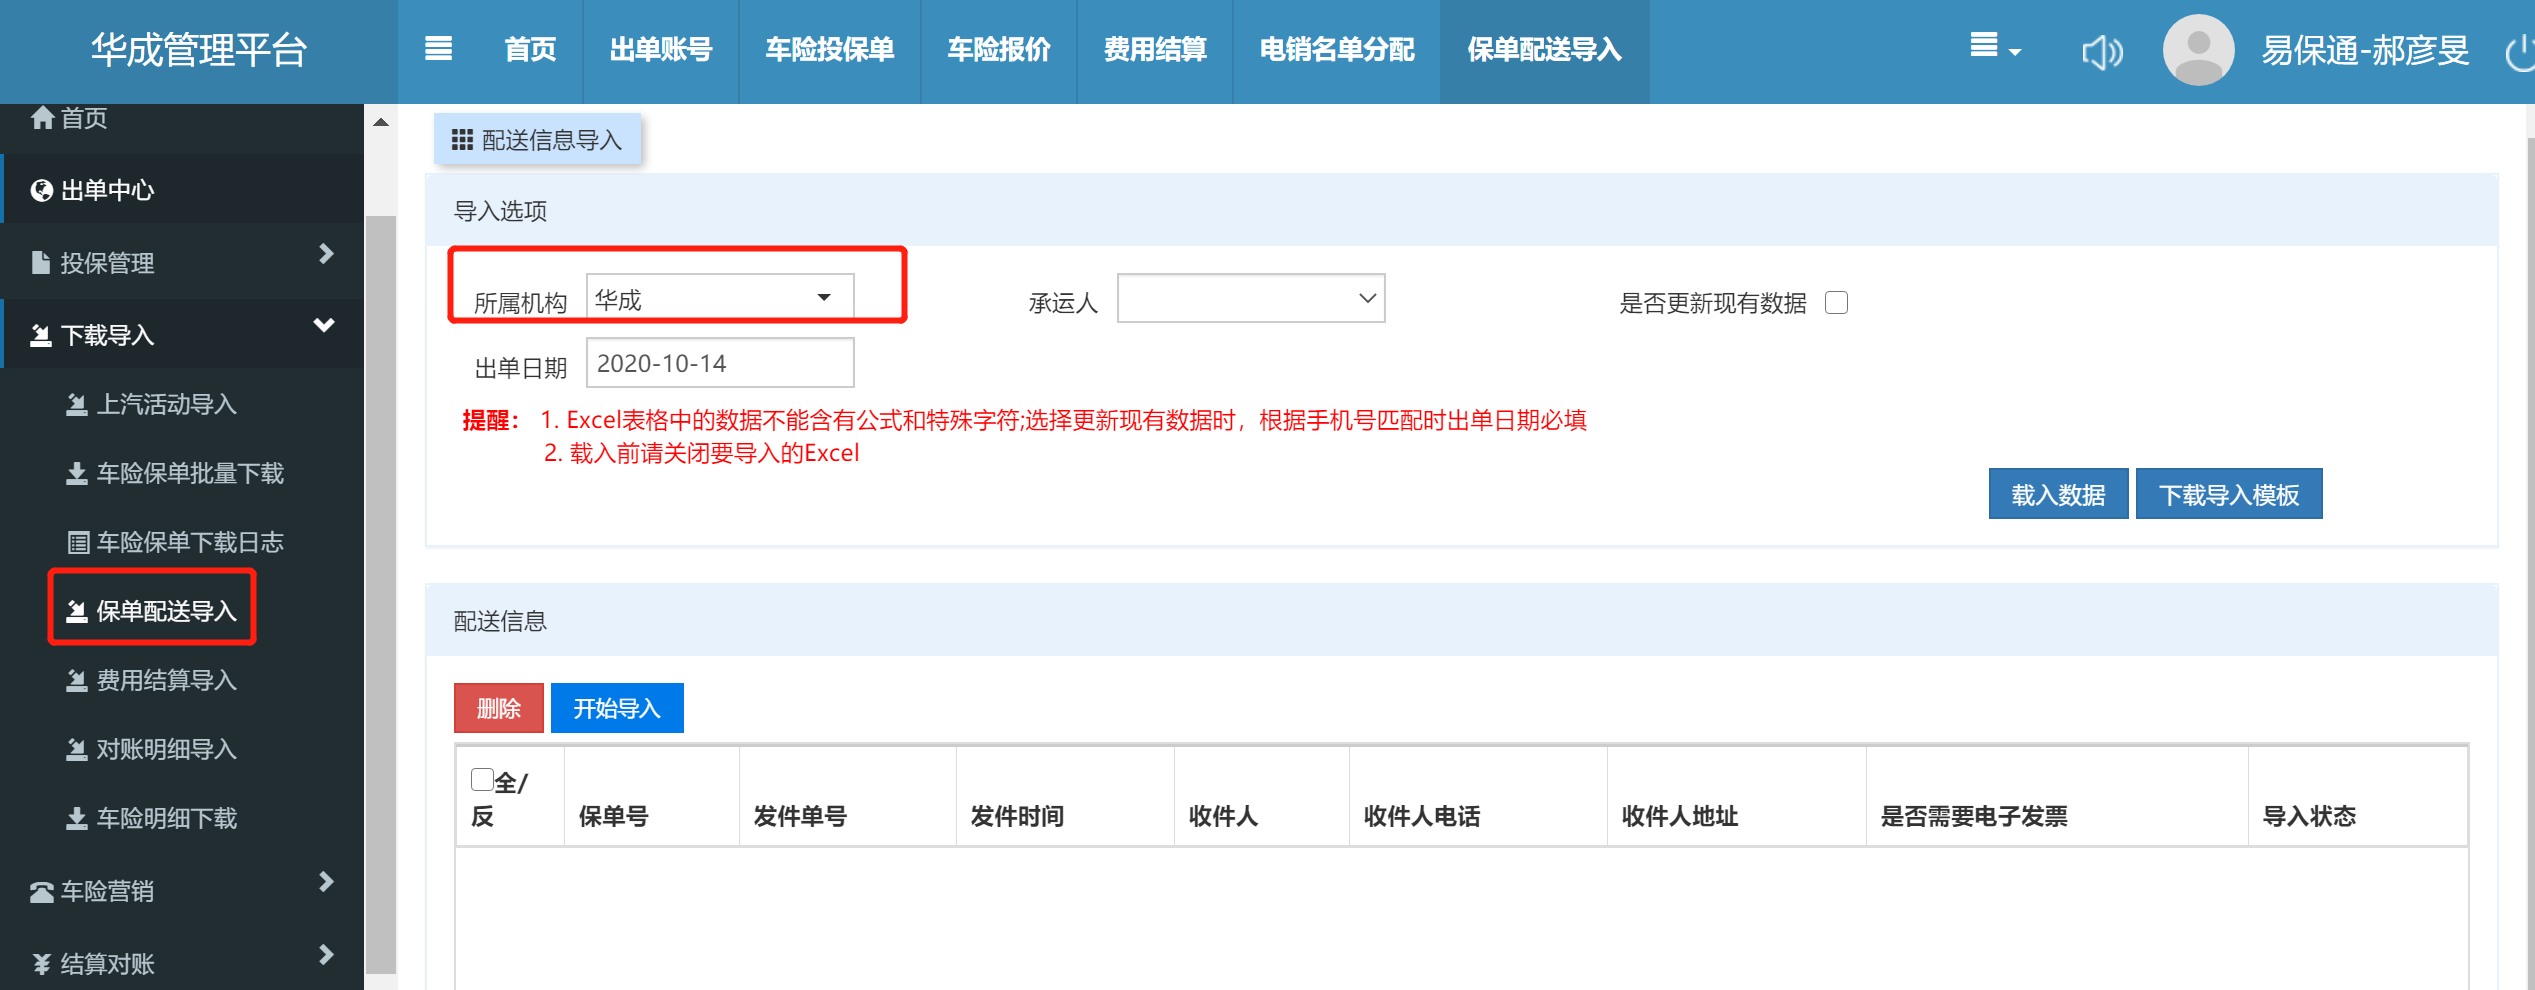Image resolution: width=2535 pixels, height=990 pixels.
Task: Toggle the hamburger menu icon in top bar
Action: pyautogui.click(x=438, y=49)
